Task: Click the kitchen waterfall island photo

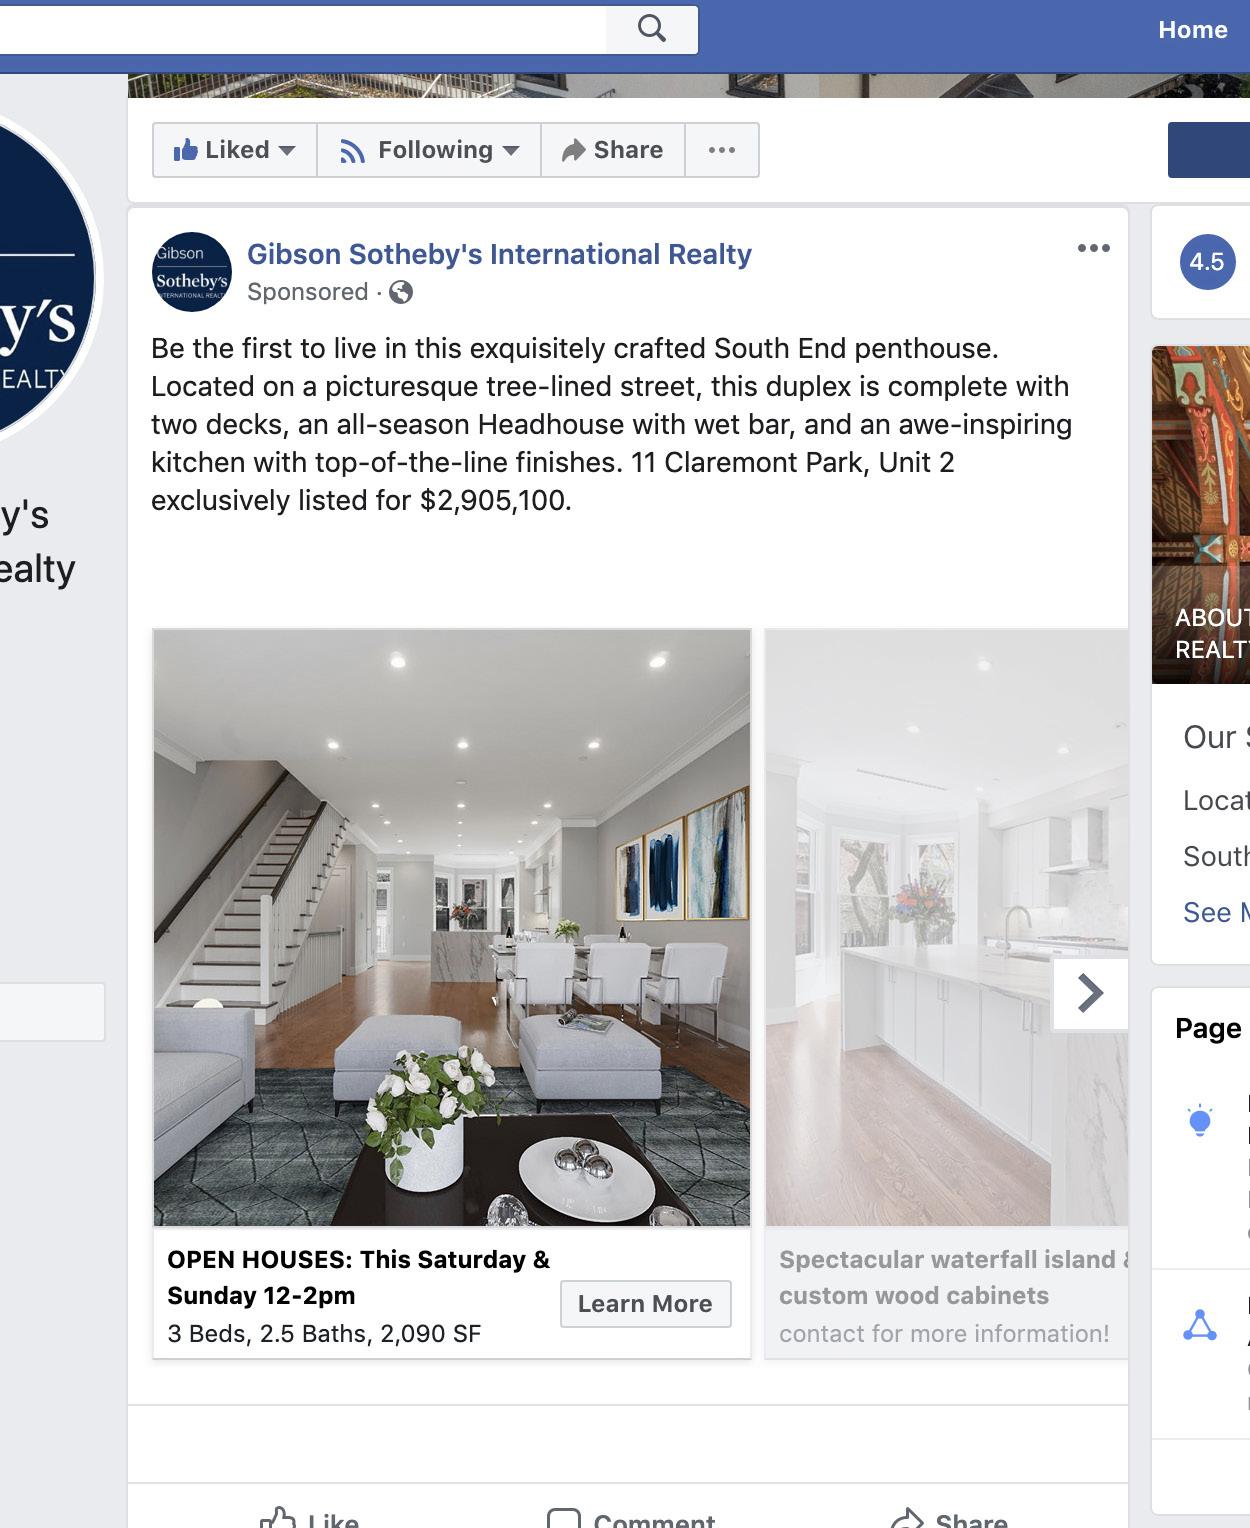Action: (x=947, y=928)
